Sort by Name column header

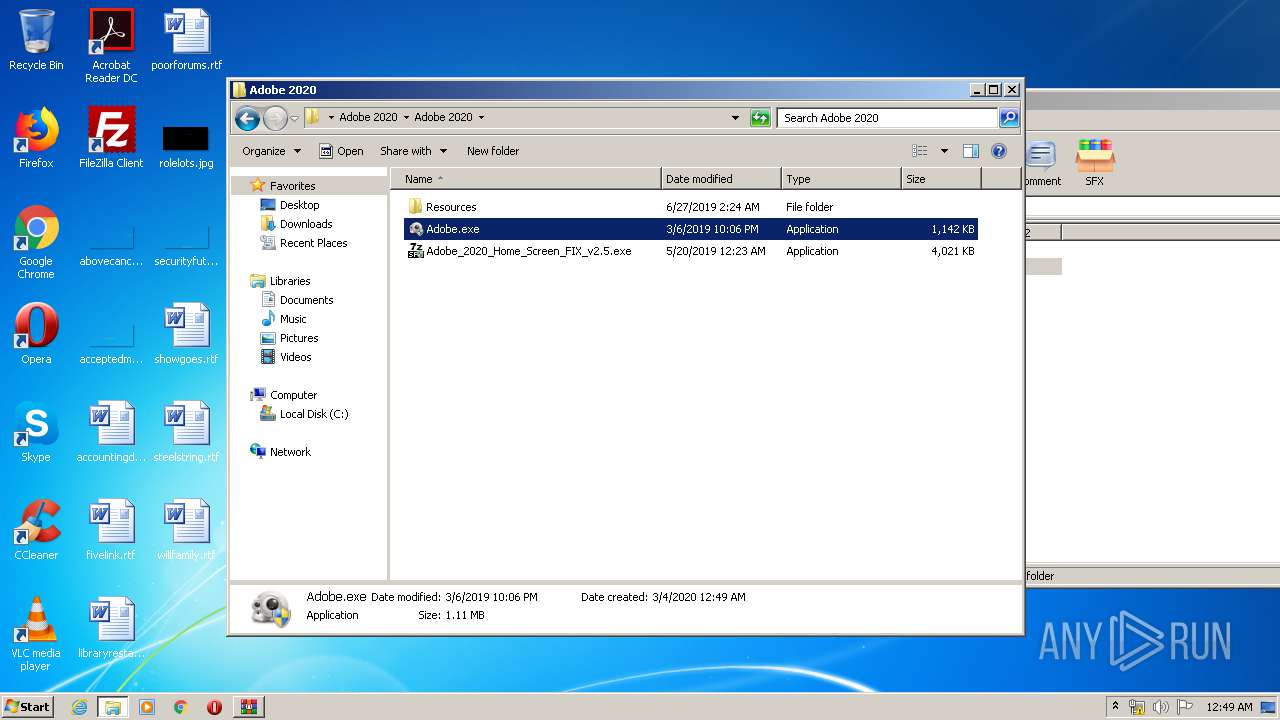point(525,179)
